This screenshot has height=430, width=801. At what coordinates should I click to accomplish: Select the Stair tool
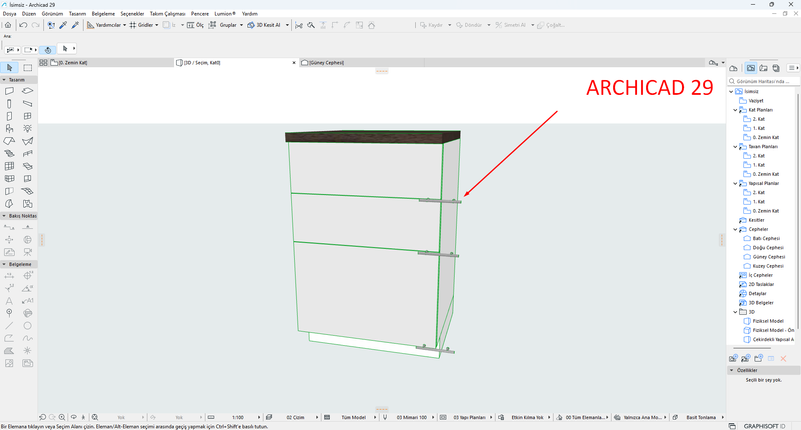point(9,153)
